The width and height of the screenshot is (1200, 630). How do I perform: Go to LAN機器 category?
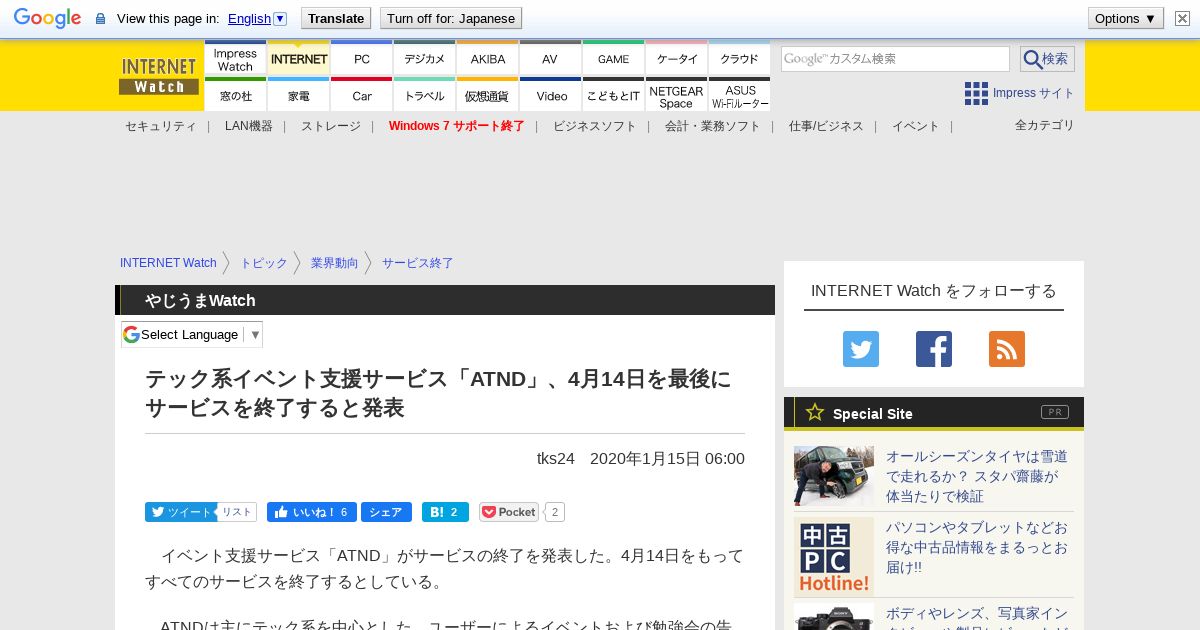coord(249,126)
